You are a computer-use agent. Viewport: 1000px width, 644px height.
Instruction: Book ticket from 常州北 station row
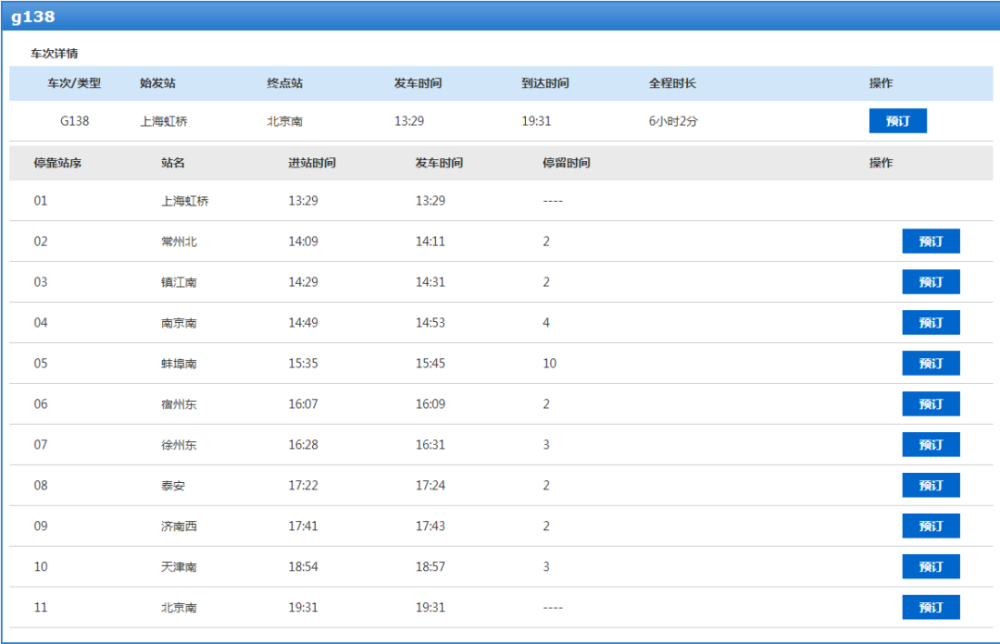coord(930,241)
